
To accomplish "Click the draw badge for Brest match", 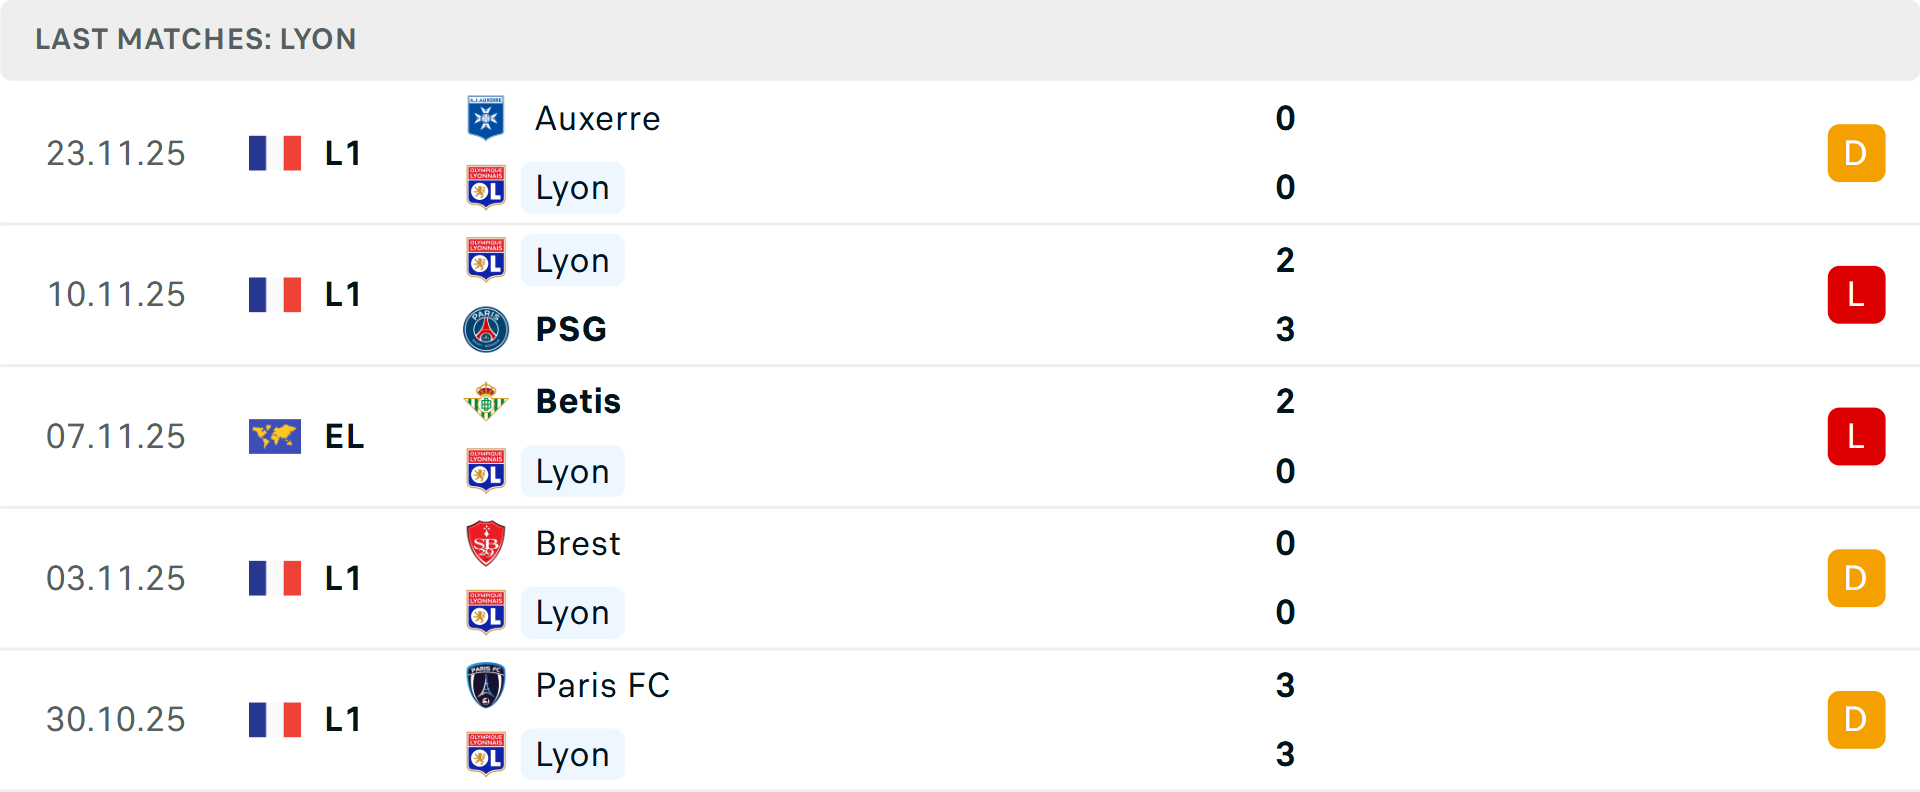I will pyautogui.click(x=1855, y=578).
